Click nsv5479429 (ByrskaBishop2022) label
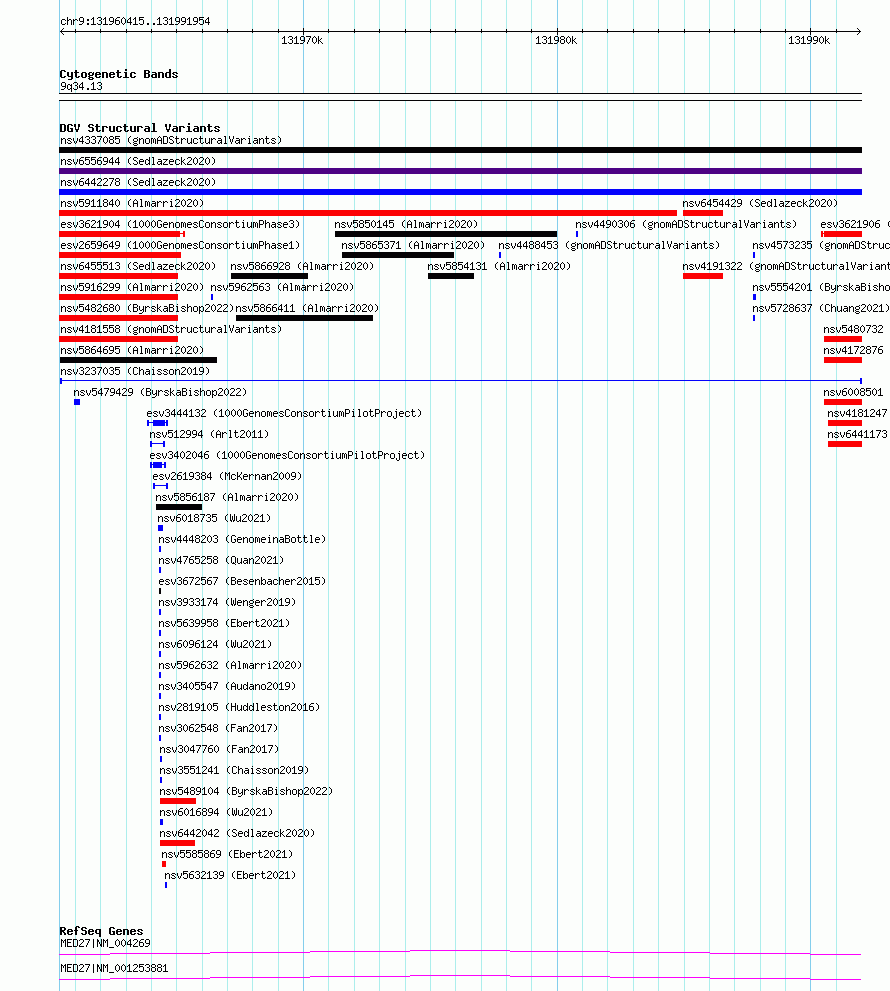This screenshot has width=890, height=991. point(160,392)
